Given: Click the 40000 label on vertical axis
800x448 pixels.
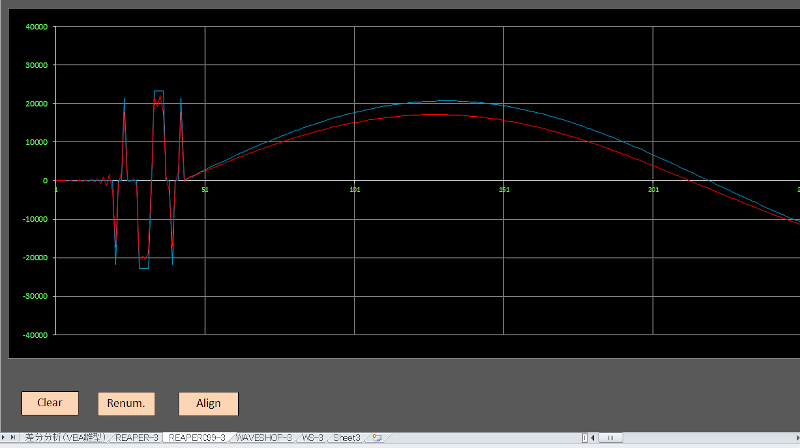Looking at the screenshot, I should tap(36, 27).
